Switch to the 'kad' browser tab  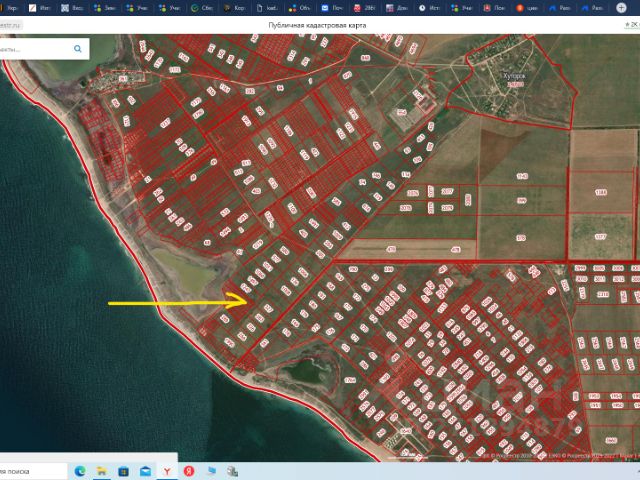coord(267,8)
